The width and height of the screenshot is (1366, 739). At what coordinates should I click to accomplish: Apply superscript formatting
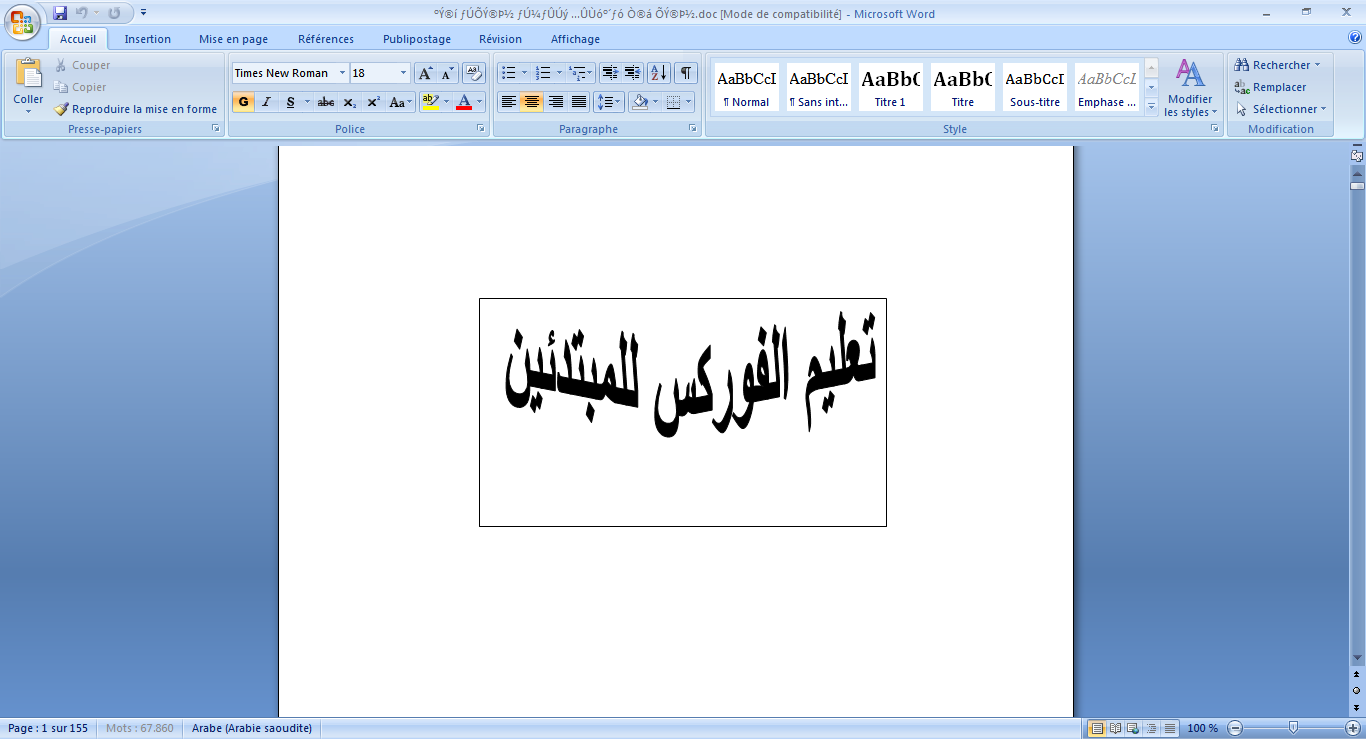click(373, 102)
